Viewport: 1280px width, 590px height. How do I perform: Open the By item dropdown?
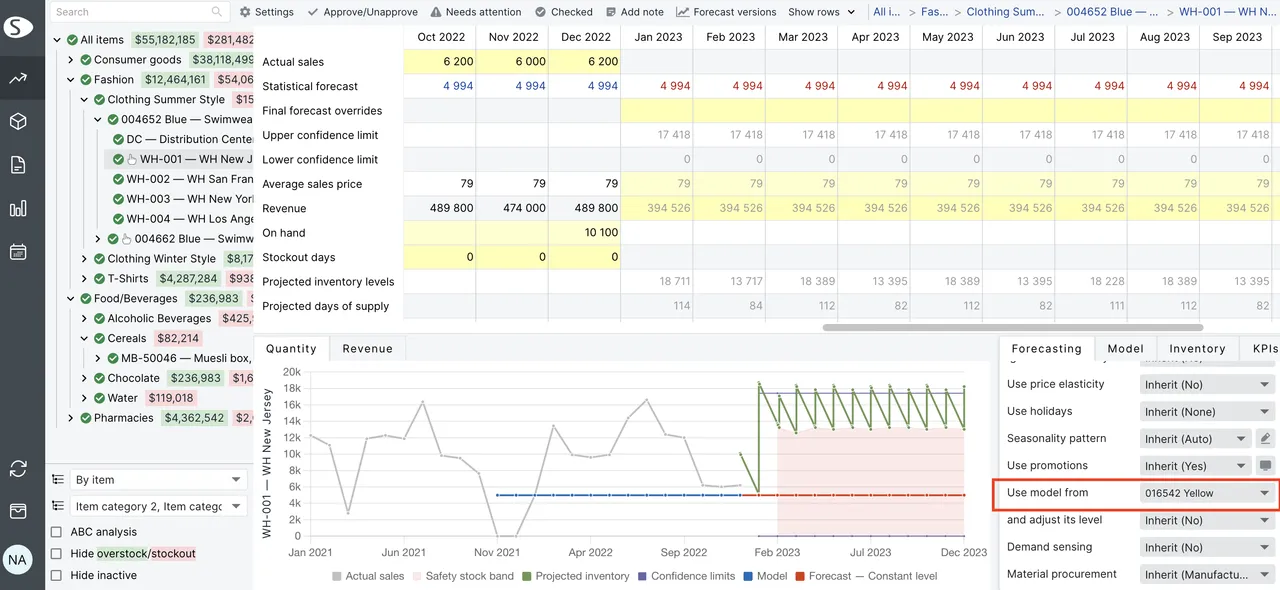point(158,480)
